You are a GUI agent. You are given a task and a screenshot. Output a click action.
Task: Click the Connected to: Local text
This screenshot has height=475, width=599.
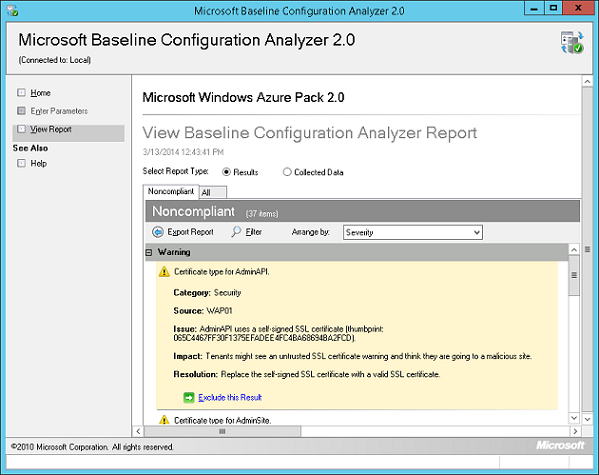(x=55, y=60)
